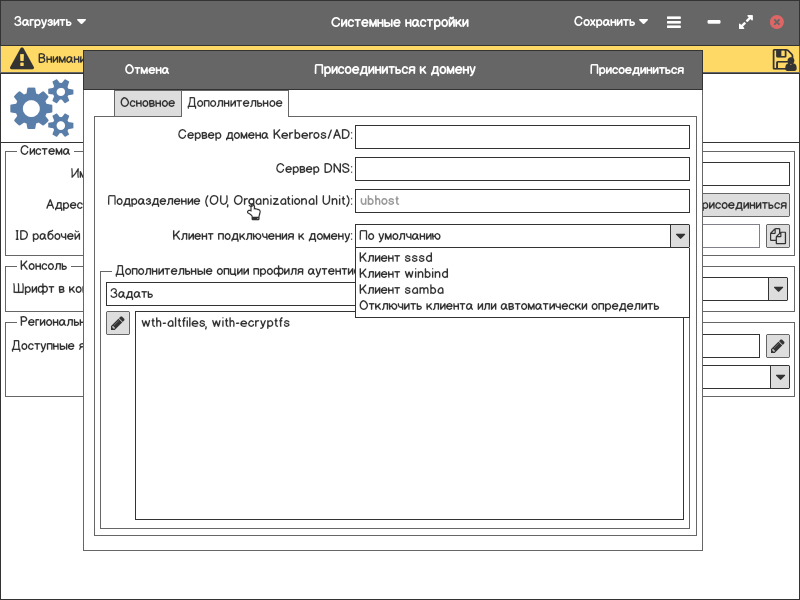Screen dimensions: 800x600
Task: Click the pencil edit icon beside options list
Action: coord(118,323)
